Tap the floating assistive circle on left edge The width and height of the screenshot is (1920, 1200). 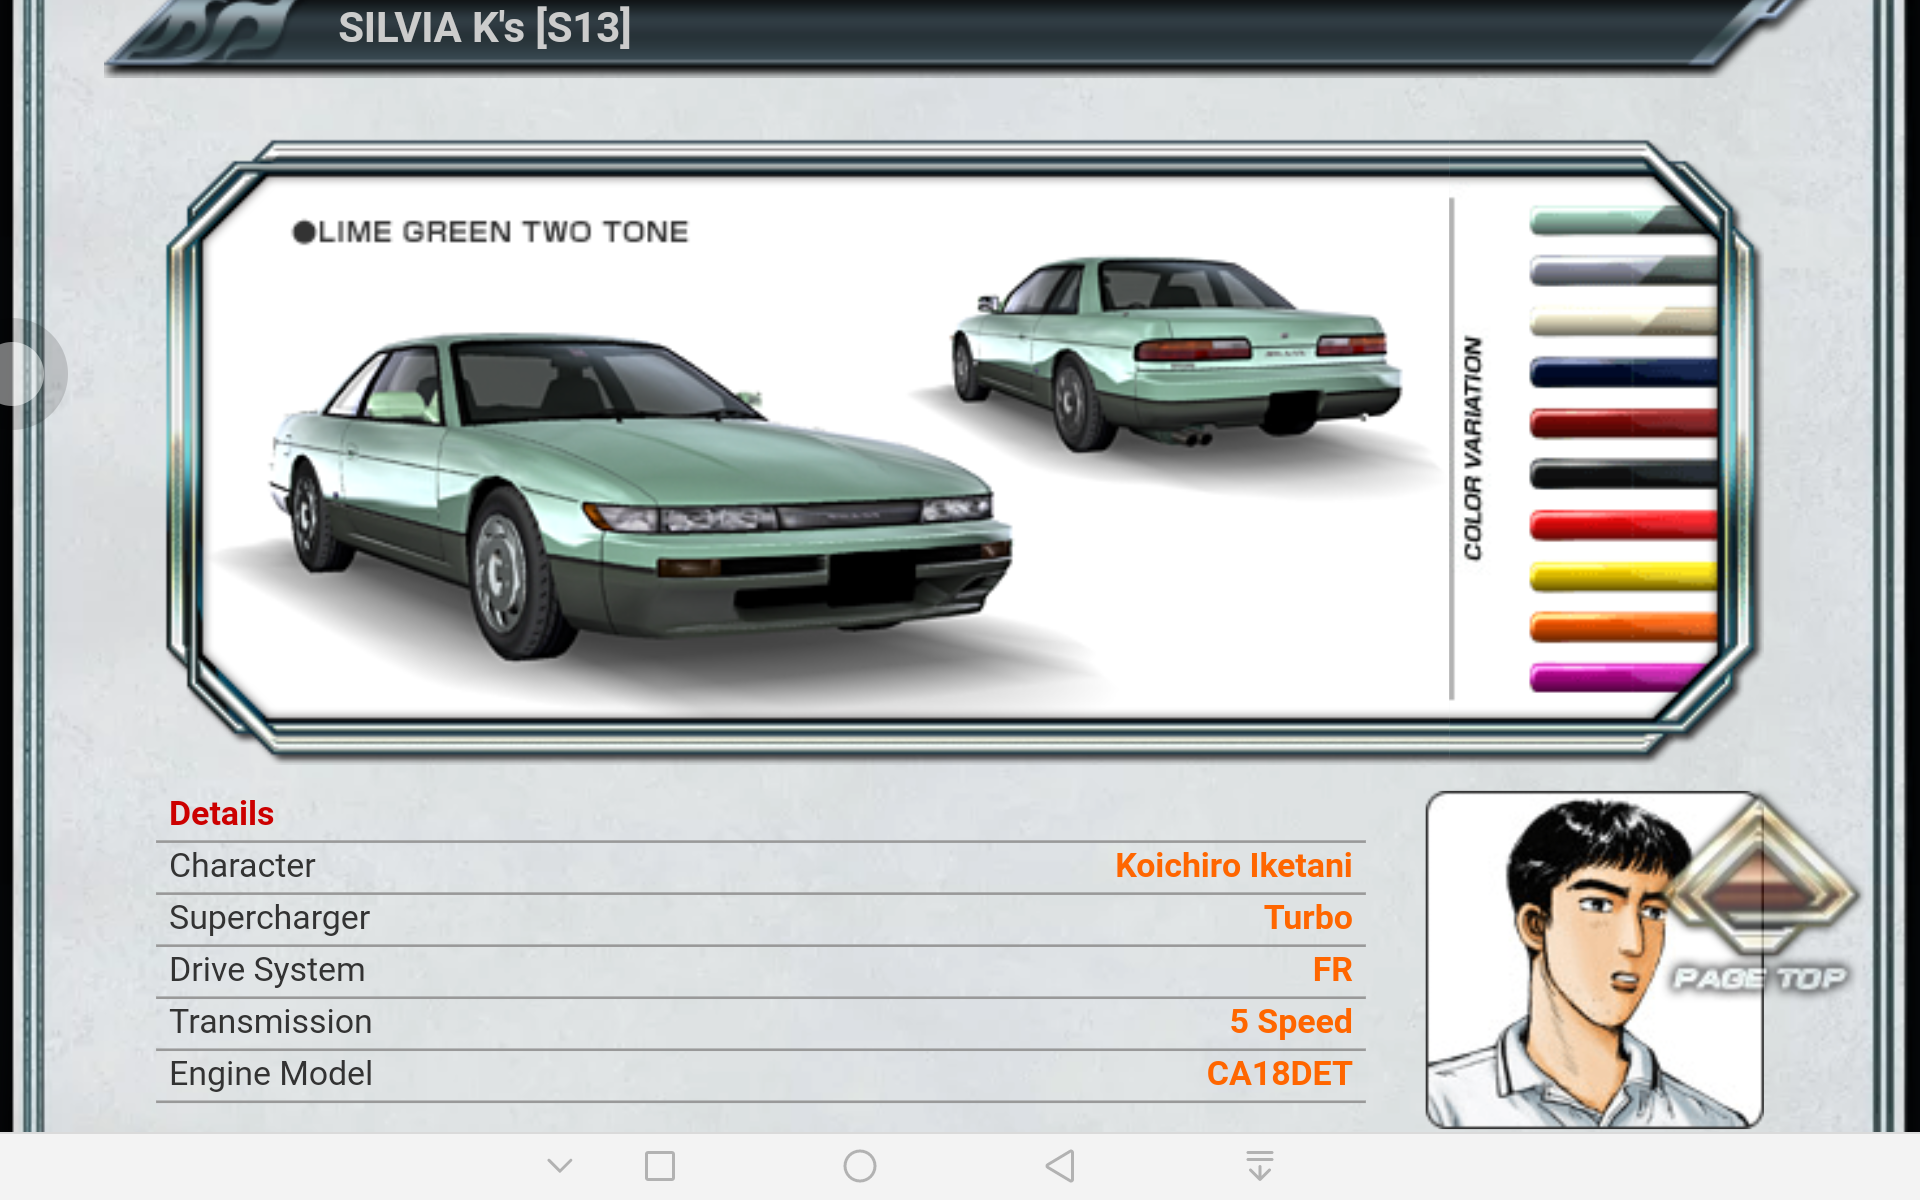pos(26,374)
